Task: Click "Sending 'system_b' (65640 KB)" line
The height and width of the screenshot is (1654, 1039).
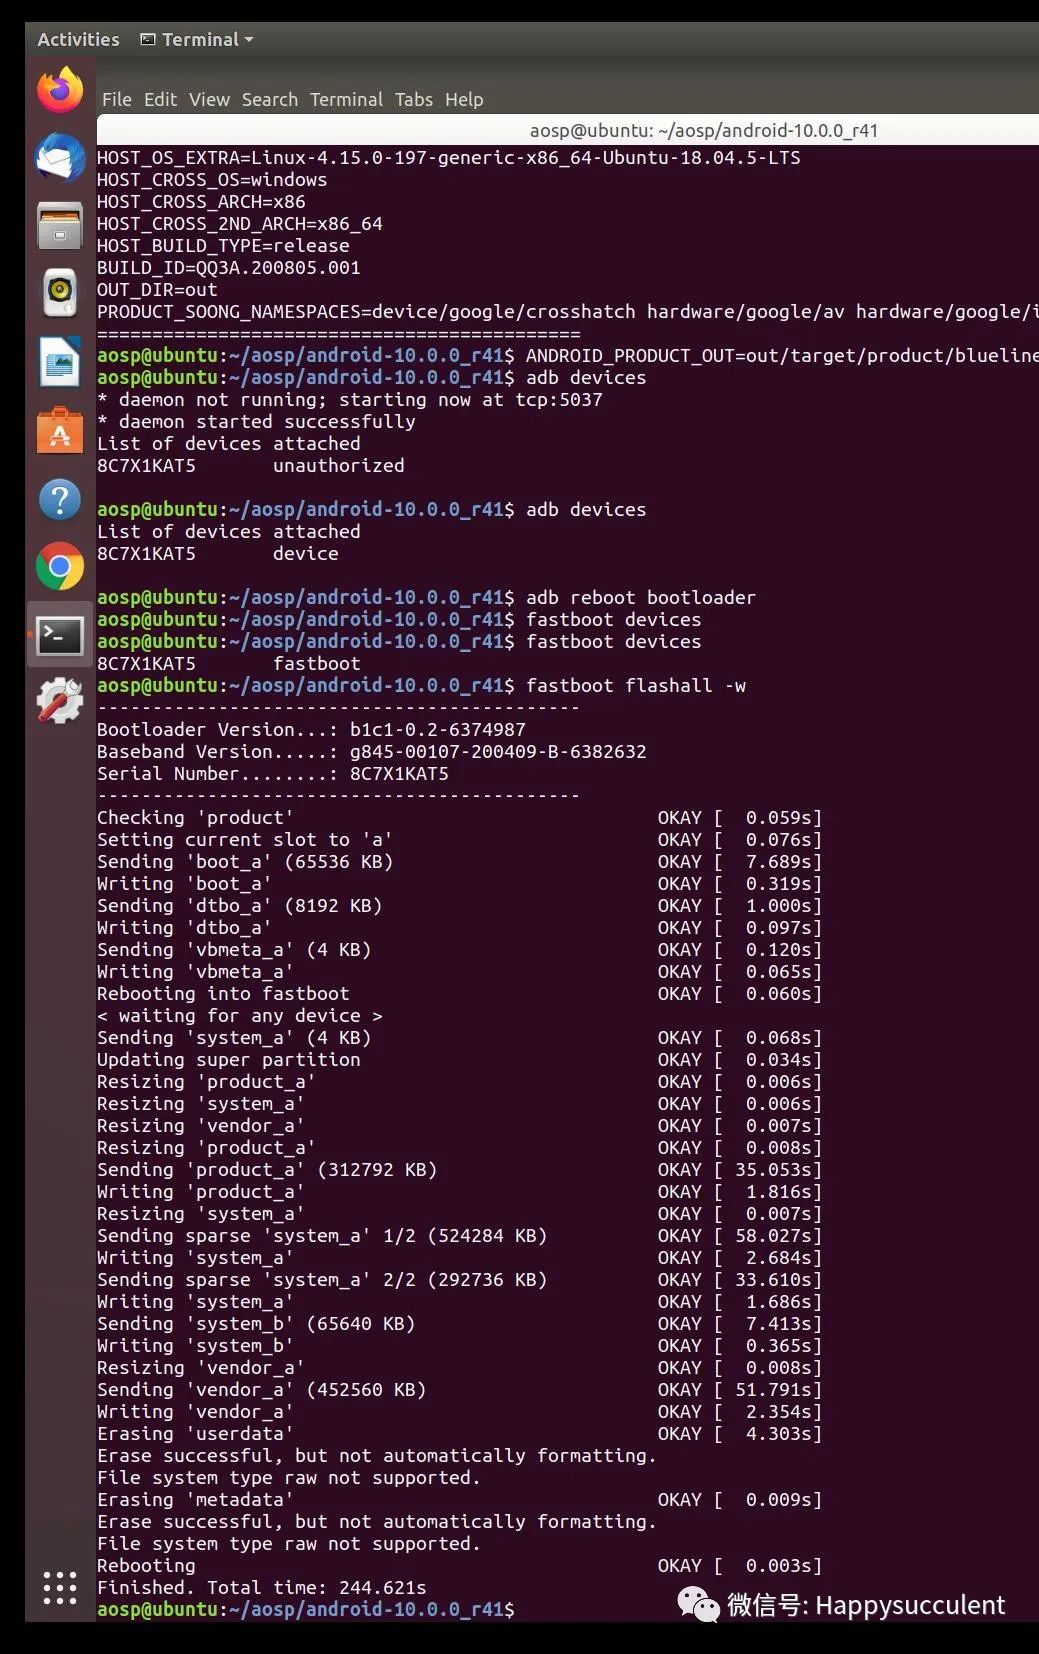Action: coord(460,1324)
